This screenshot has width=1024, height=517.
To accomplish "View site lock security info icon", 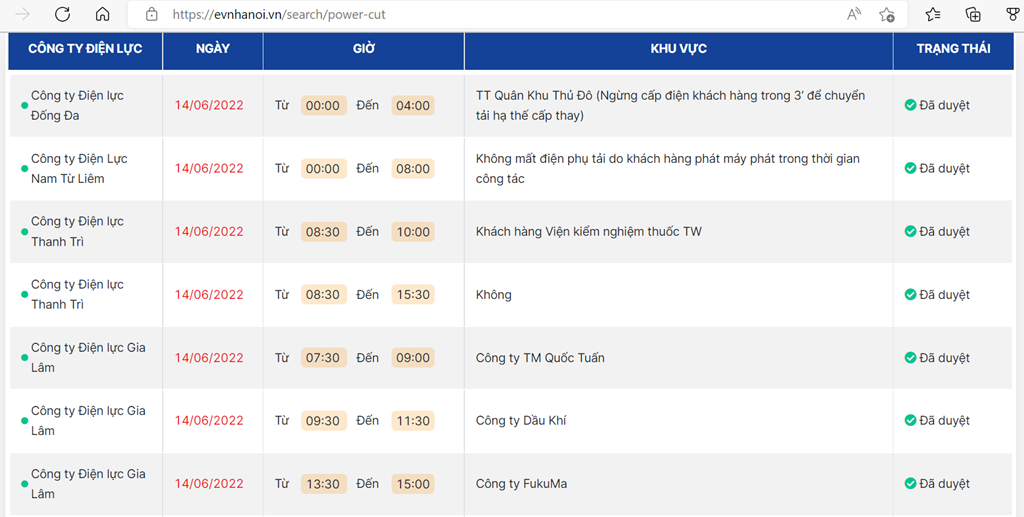I will [152, 14].
